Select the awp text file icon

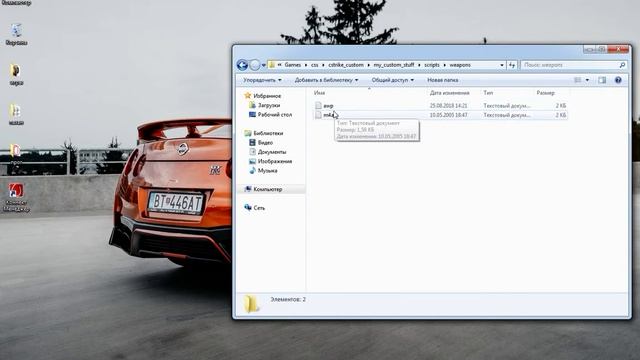coord(318,106)
